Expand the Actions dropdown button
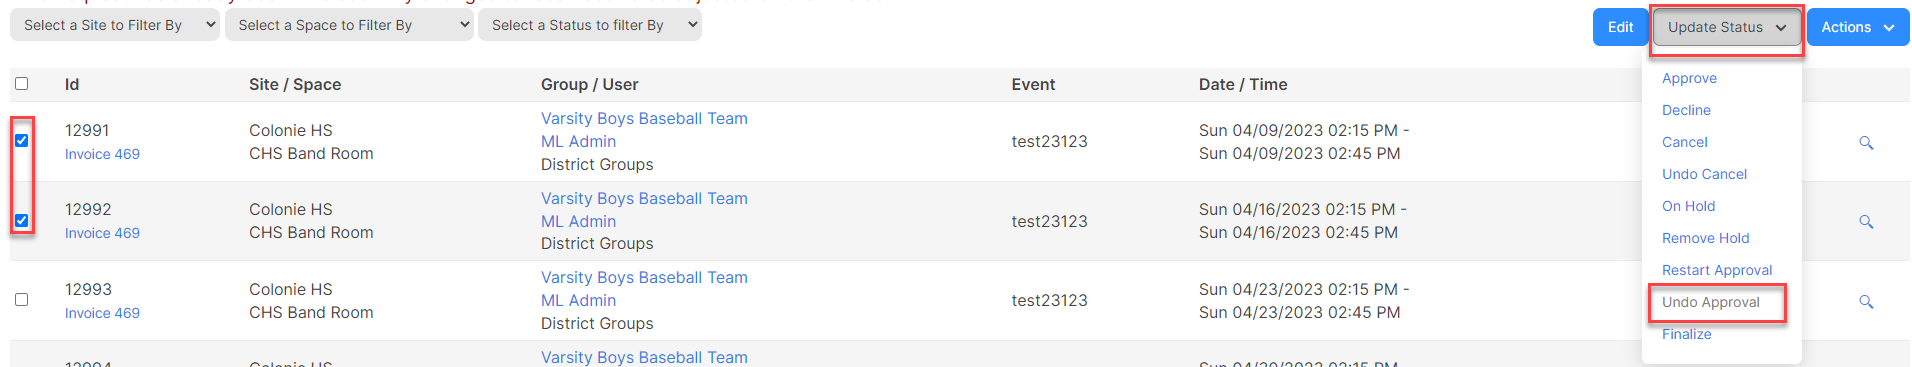The height and width of the screenshot is (367, 1912). (x=1858, y=27)
